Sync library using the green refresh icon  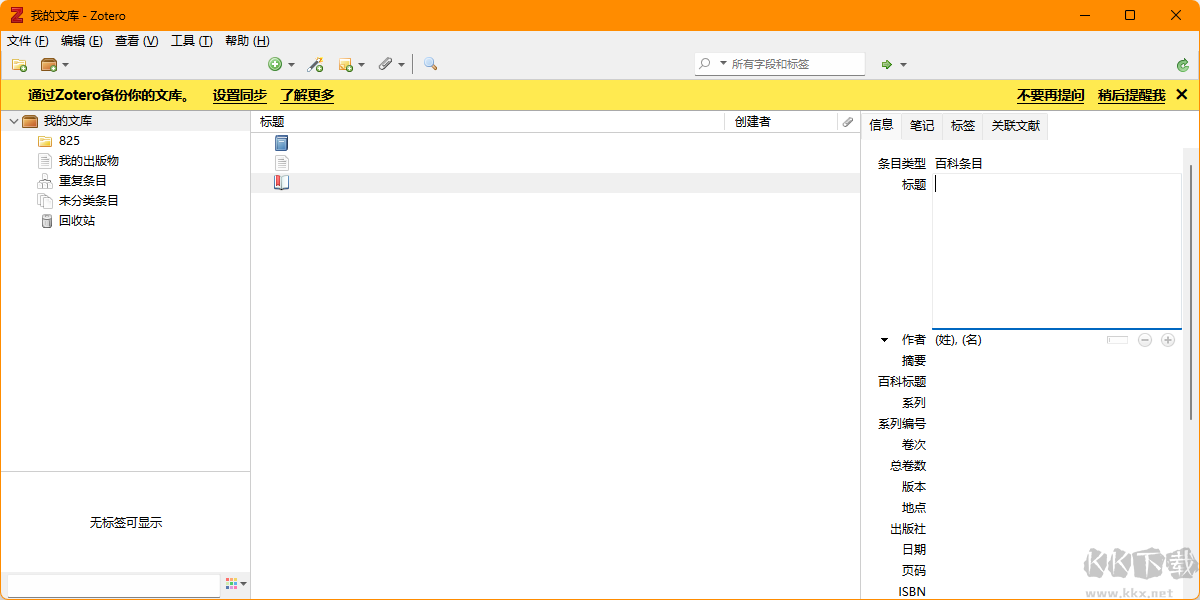coord(1183,63)
